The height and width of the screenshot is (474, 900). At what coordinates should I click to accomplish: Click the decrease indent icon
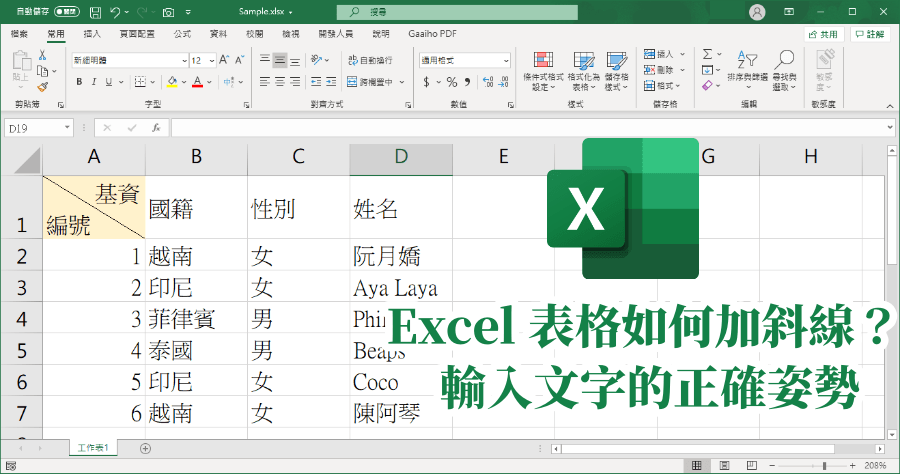tap(316, 82)
